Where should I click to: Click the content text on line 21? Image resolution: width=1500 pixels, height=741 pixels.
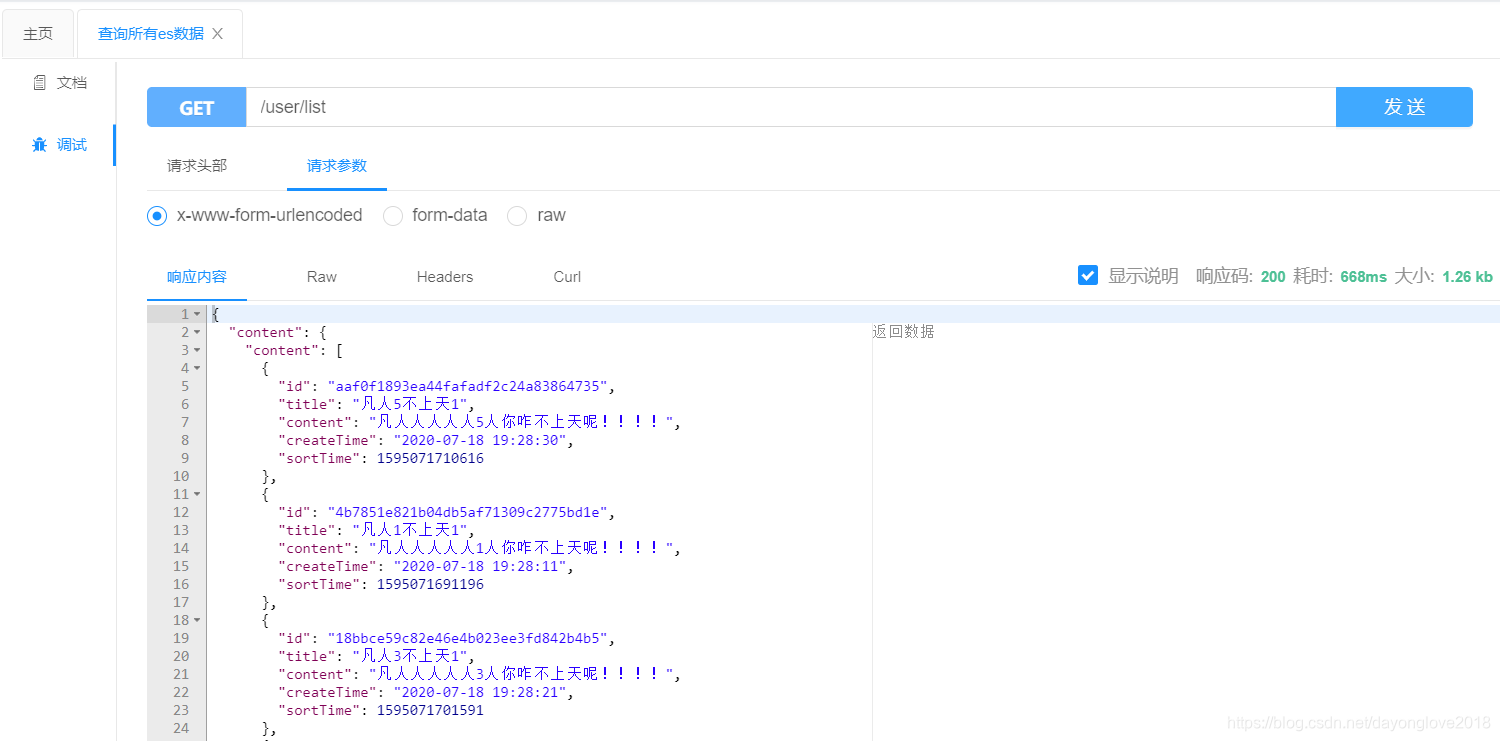(x=520, y=674)
